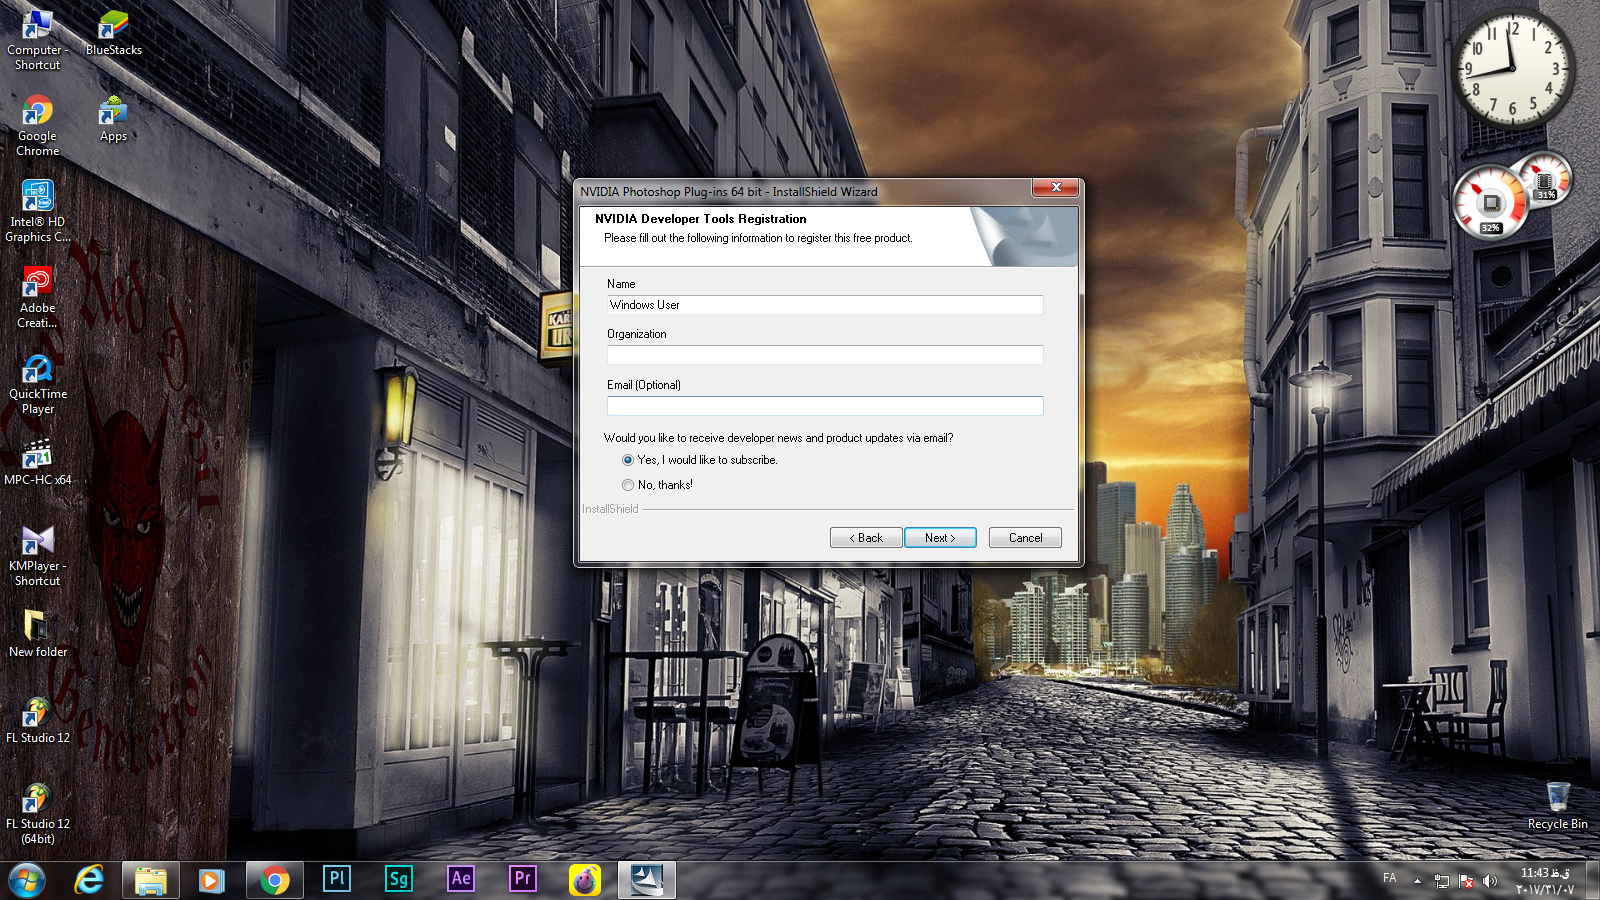Select the KMPlayer shortcut desktop icon
Screen dimensions: 1600x900
point(37,556)
